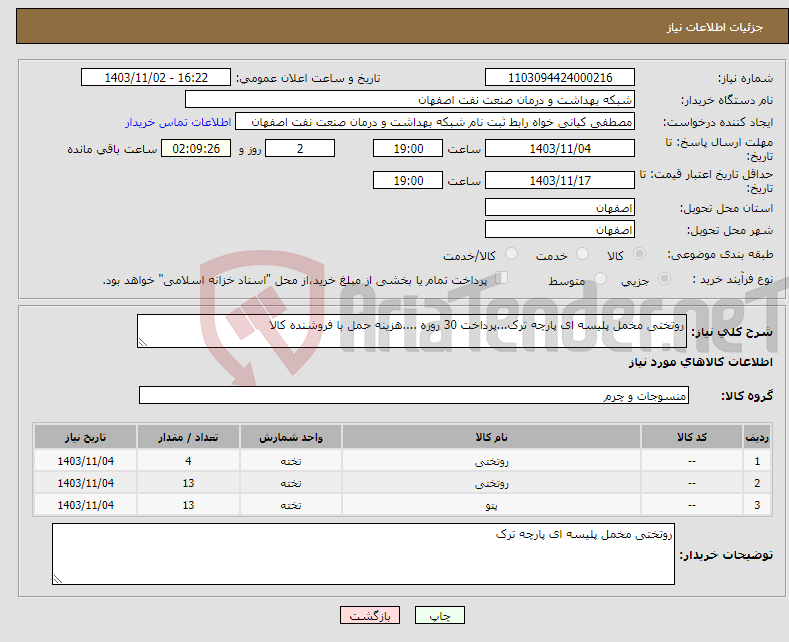This screenshot has width=789, height=642.
Task: Click quantity 13 in row 2
Action: click(188, 484)
